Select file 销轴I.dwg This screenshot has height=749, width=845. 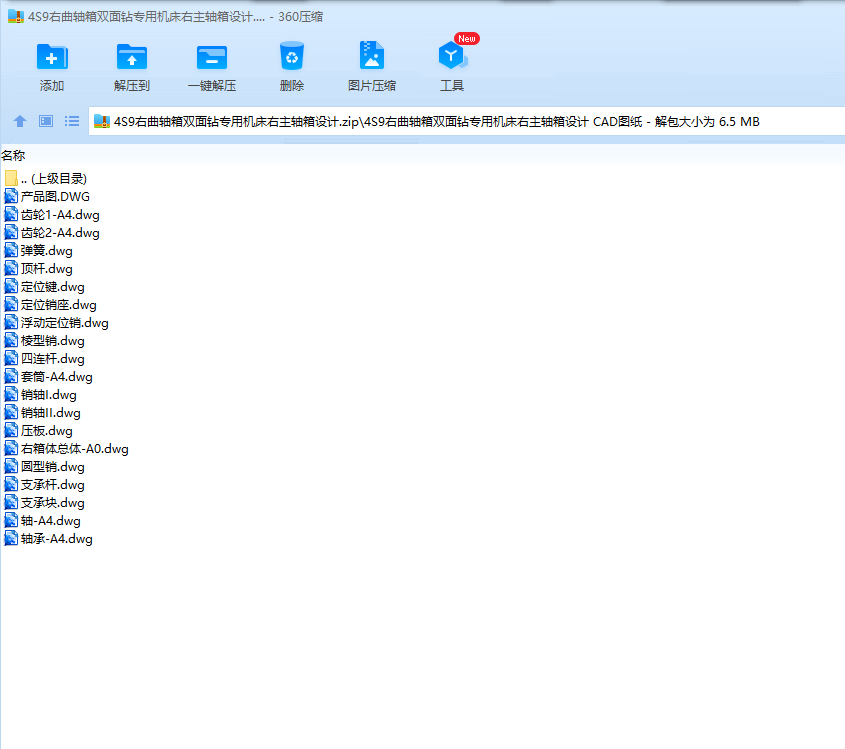pyautogui.click(x=40, y=394)
